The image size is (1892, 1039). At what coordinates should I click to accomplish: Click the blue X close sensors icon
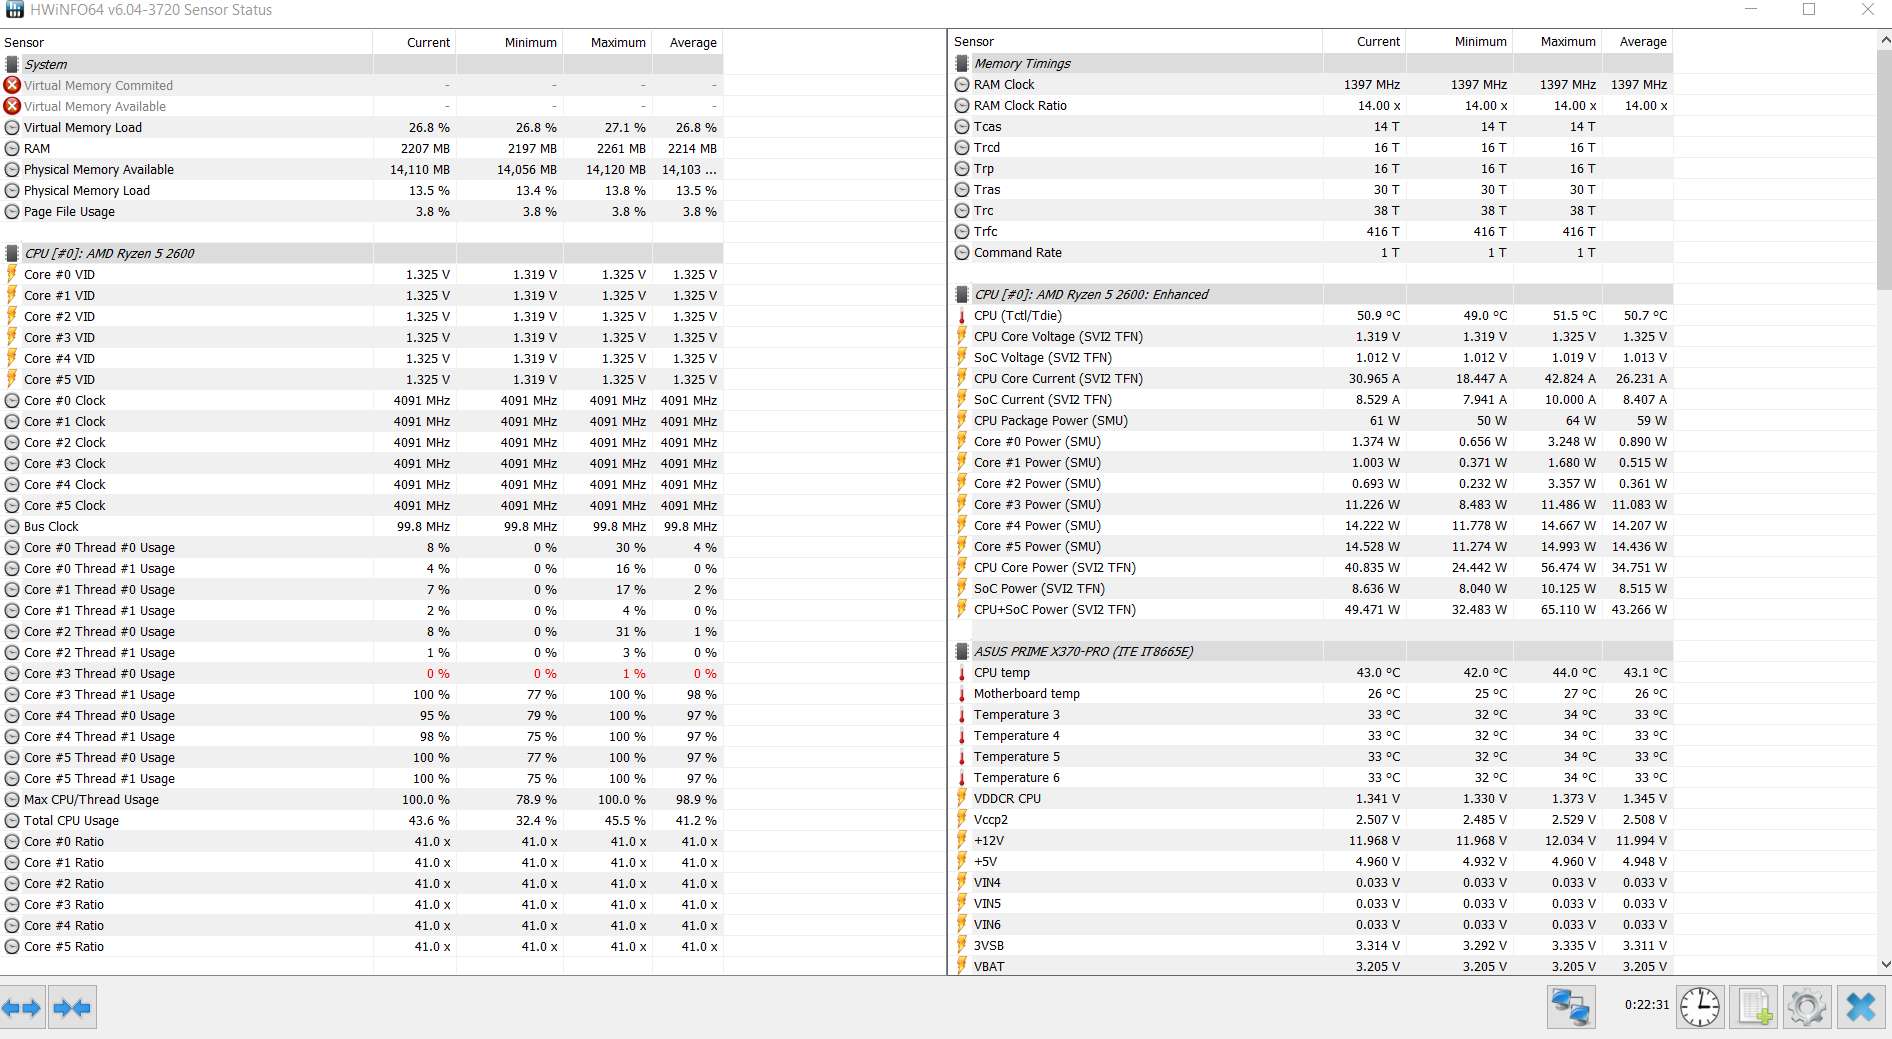pyautogui.click(x=1861, y=1006)
